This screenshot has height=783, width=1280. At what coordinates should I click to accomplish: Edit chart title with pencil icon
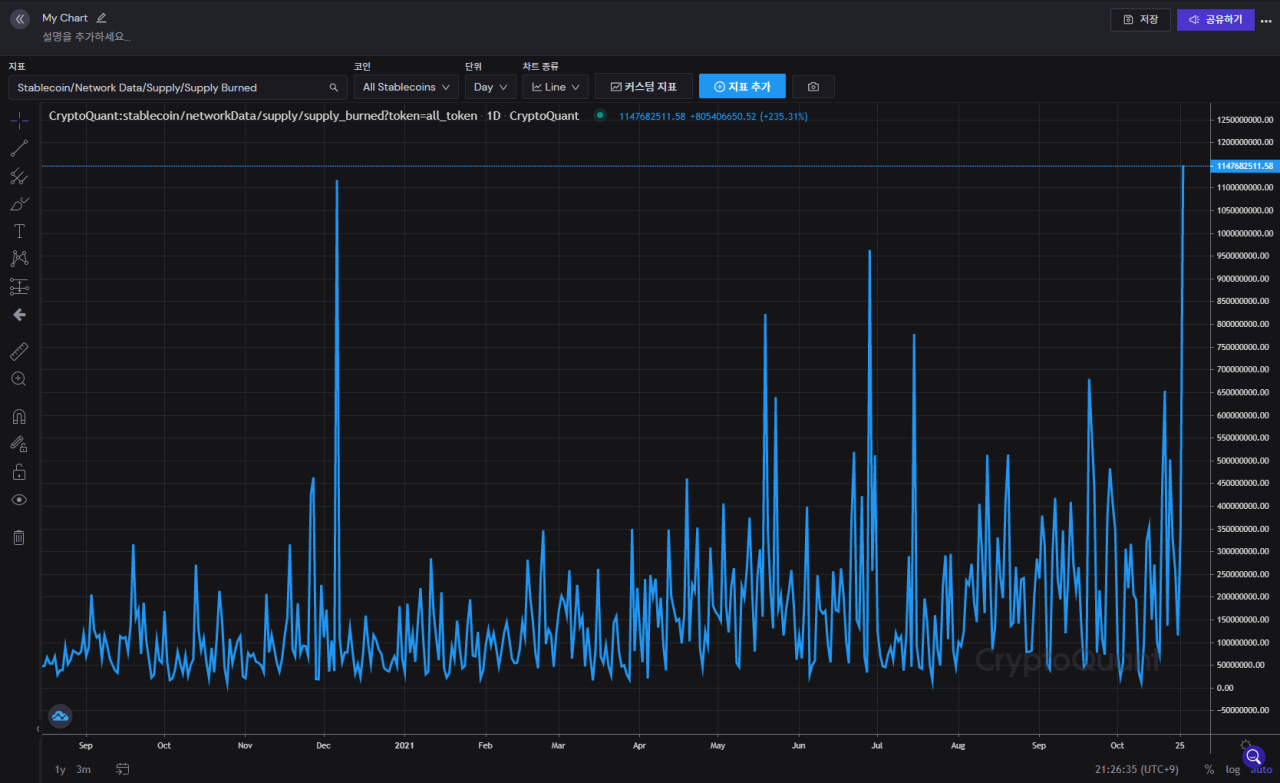pyautogui.click(x=101, y=18)
